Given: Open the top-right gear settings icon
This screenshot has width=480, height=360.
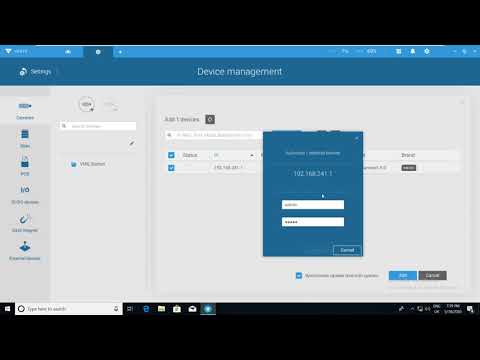Looking at the screenshot, I should click(427, 51).
